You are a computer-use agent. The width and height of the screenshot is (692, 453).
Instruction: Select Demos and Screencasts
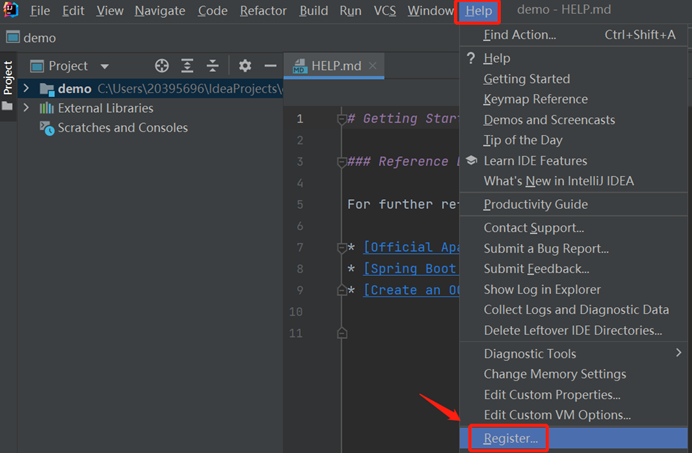[x=574, y=120]
